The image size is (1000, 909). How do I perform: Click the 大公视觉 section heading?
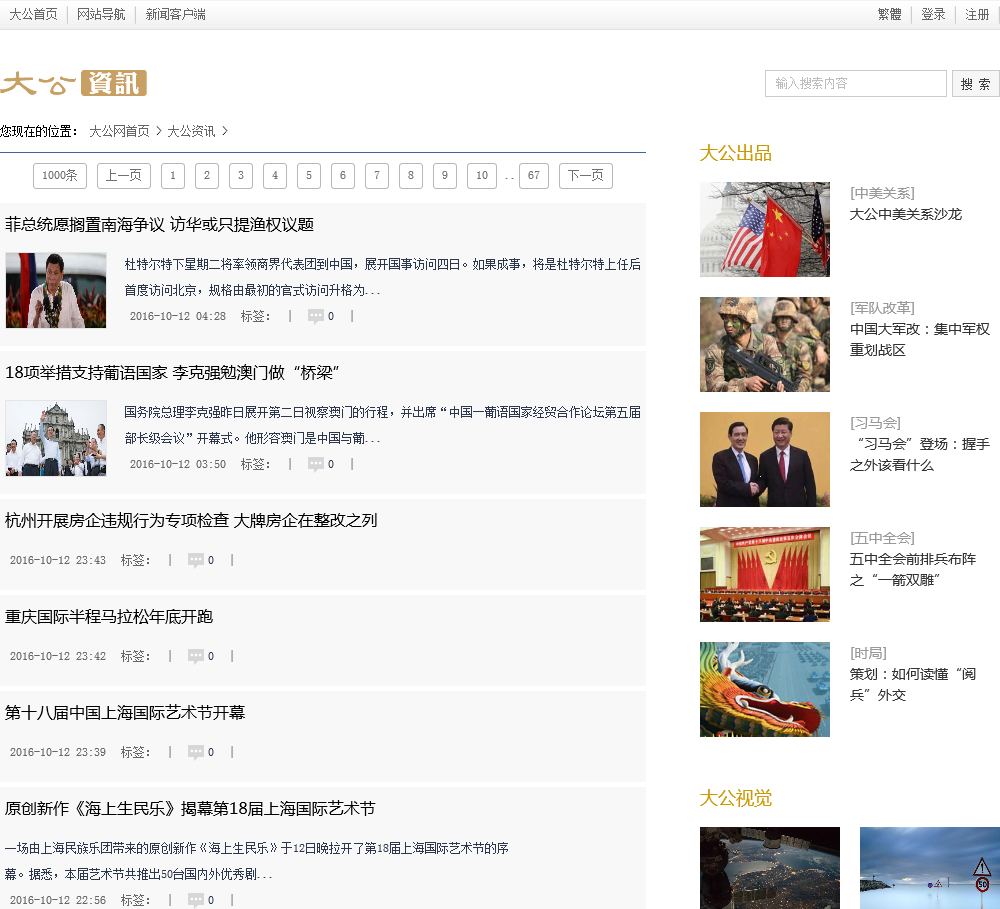[735, 798]
